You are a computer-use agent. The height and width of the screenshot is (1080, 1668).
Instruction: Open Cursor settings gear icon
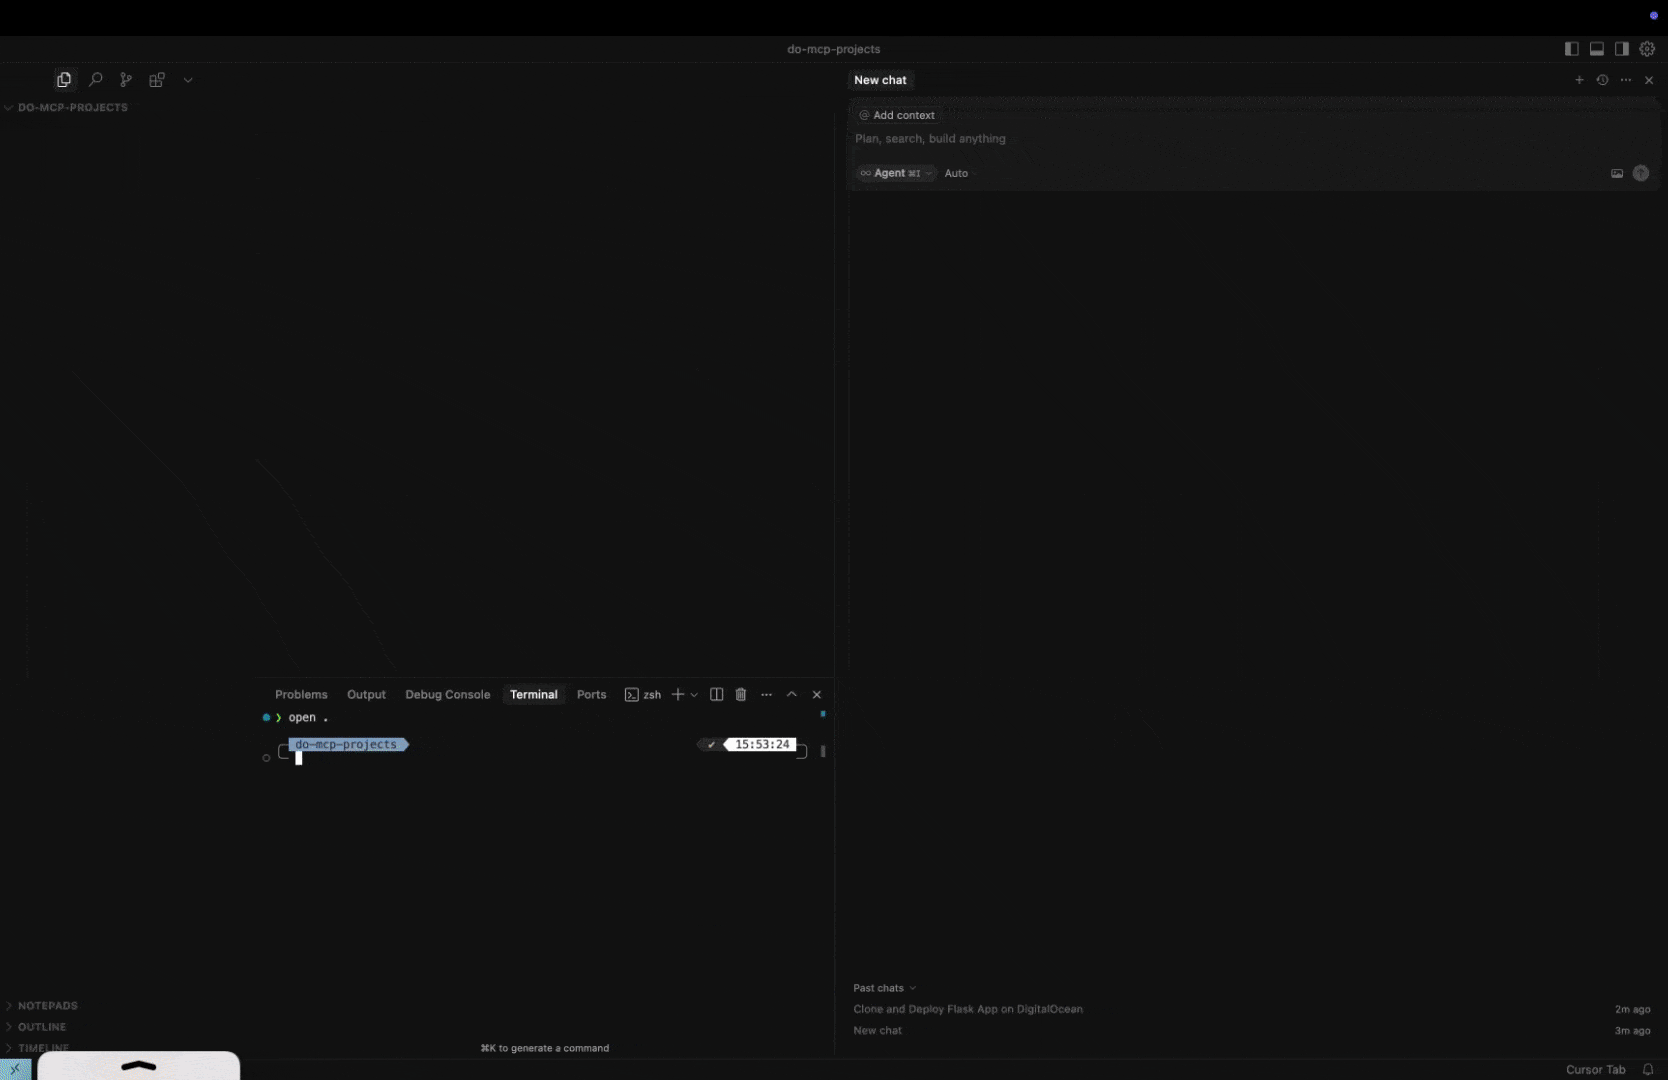tap(1647, 49)
